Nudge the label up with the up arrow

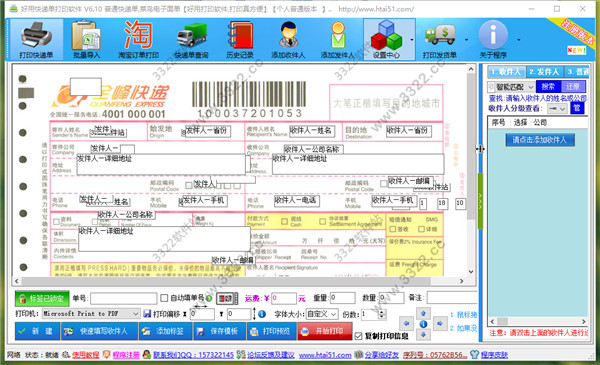423,313
